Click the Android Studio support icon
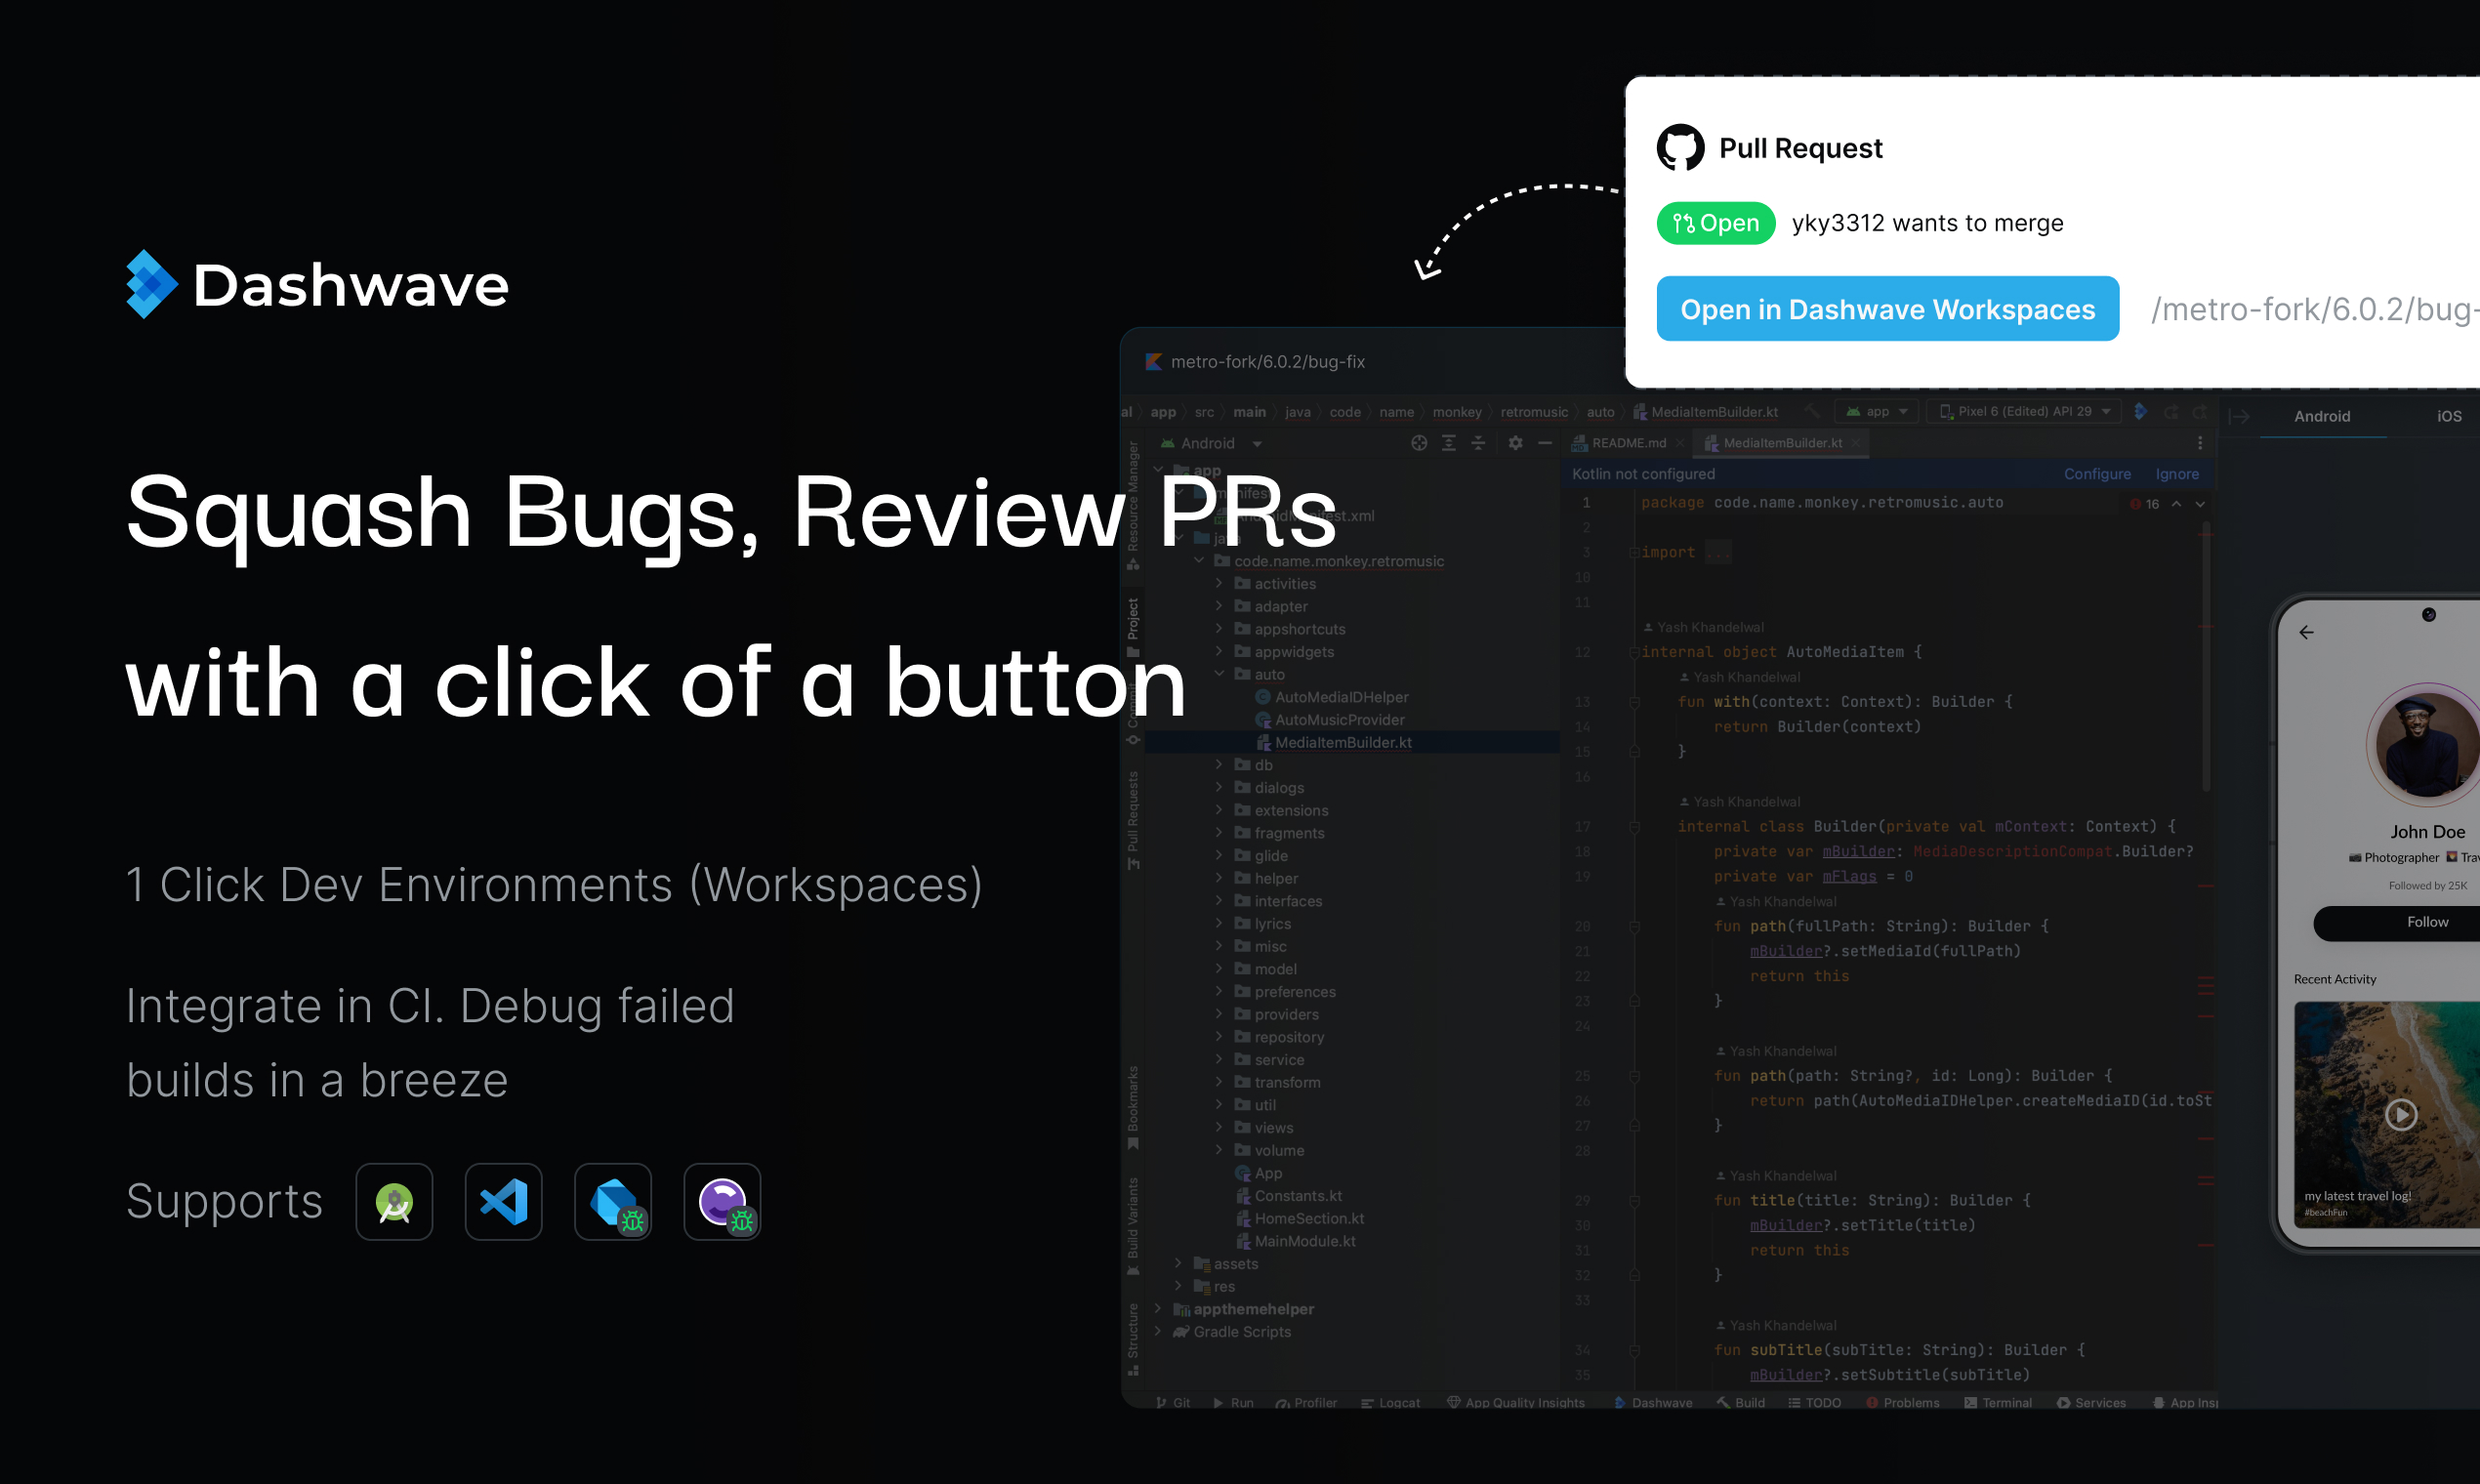 coord(394,1202)
